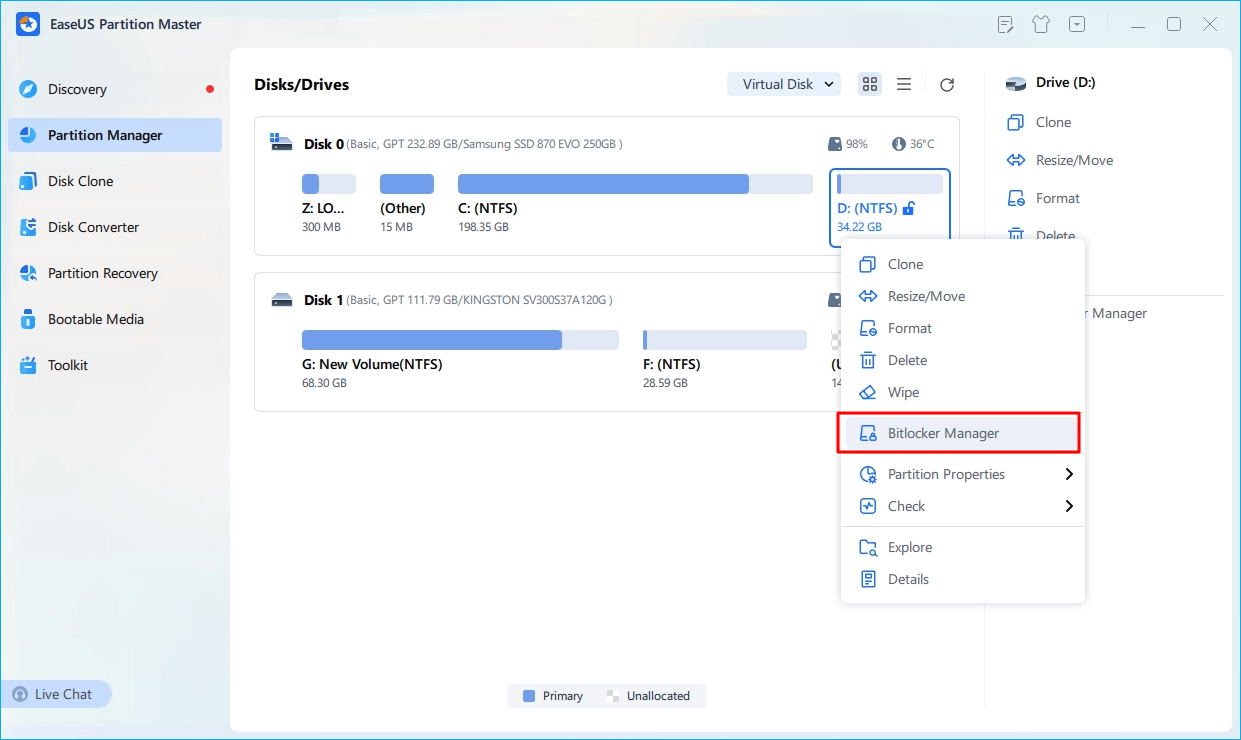Click the Details document icon in menu
The height and width of the screenshot is (740, 1241).
[868, 579]
